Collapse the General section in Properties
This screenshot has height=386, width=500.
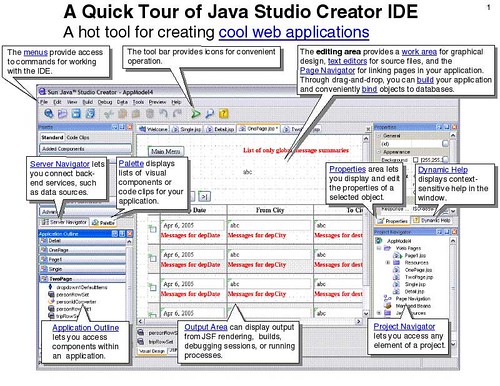coord(379,136)
